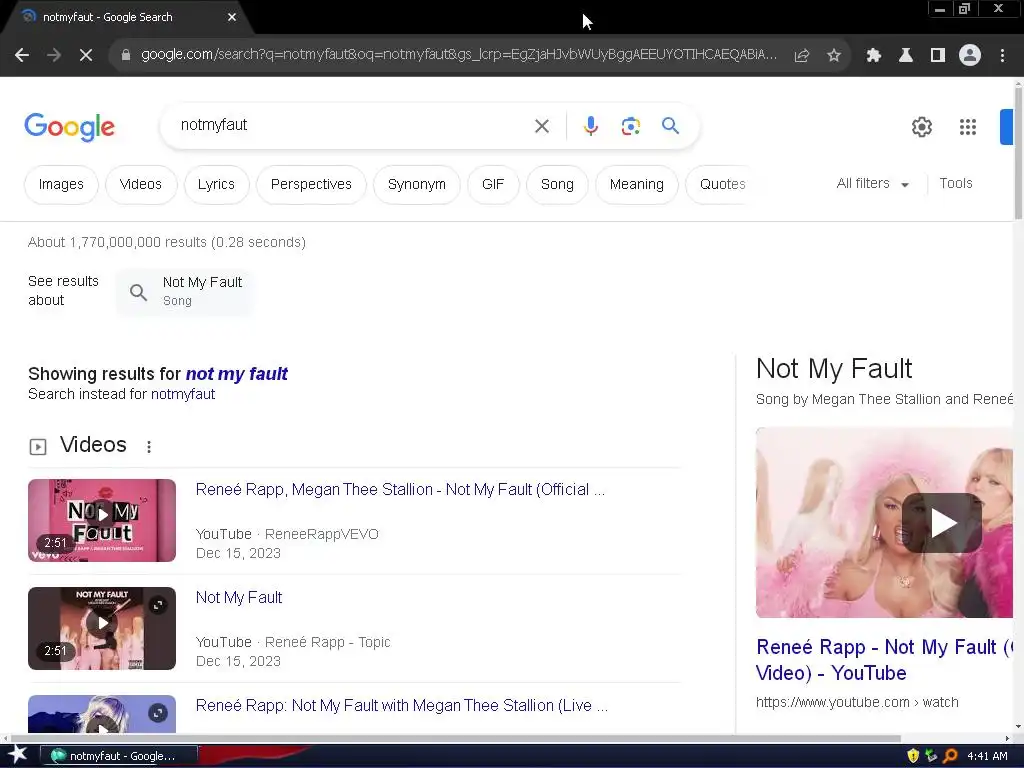
Task: Open second 'Not My Fault' video title link
Action: 239,598
